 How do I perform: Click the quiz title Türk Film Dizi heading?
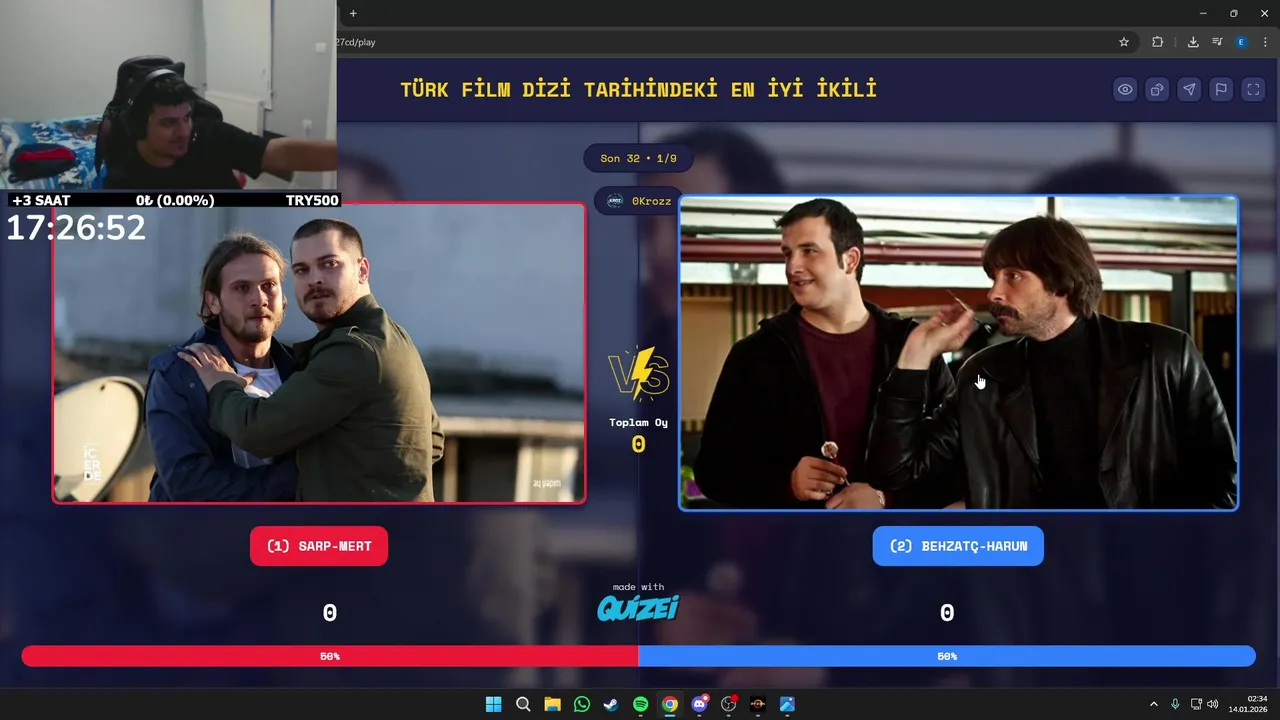[x=638, y=90]
